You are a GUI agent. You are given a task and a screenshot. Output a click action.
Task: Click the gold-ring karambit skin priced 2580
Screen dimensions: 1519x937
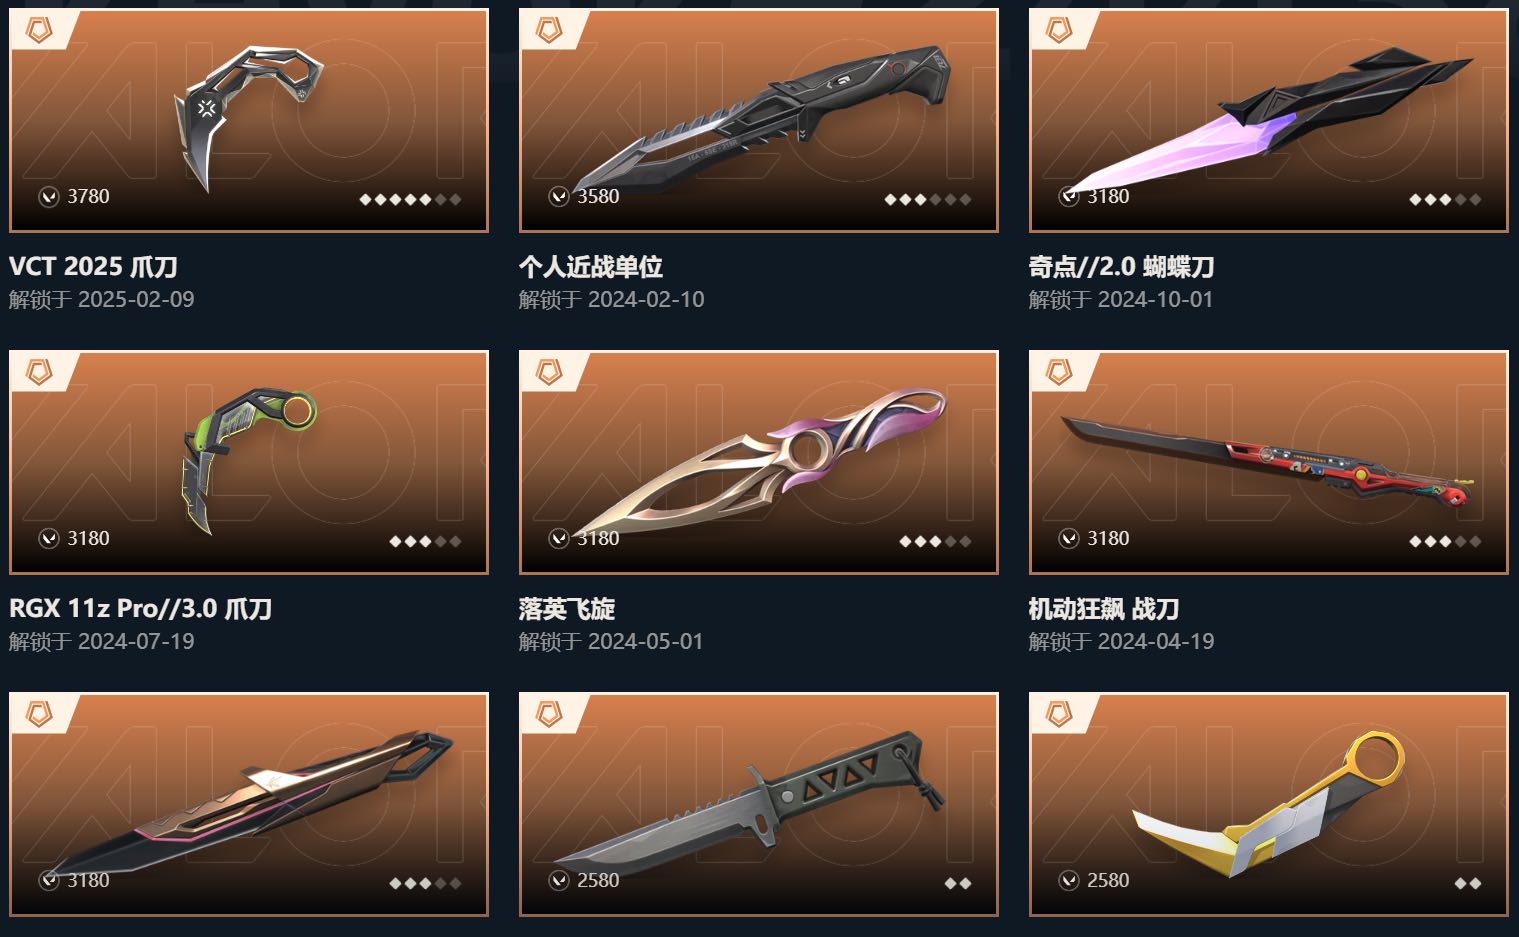tap(1269, 804)
